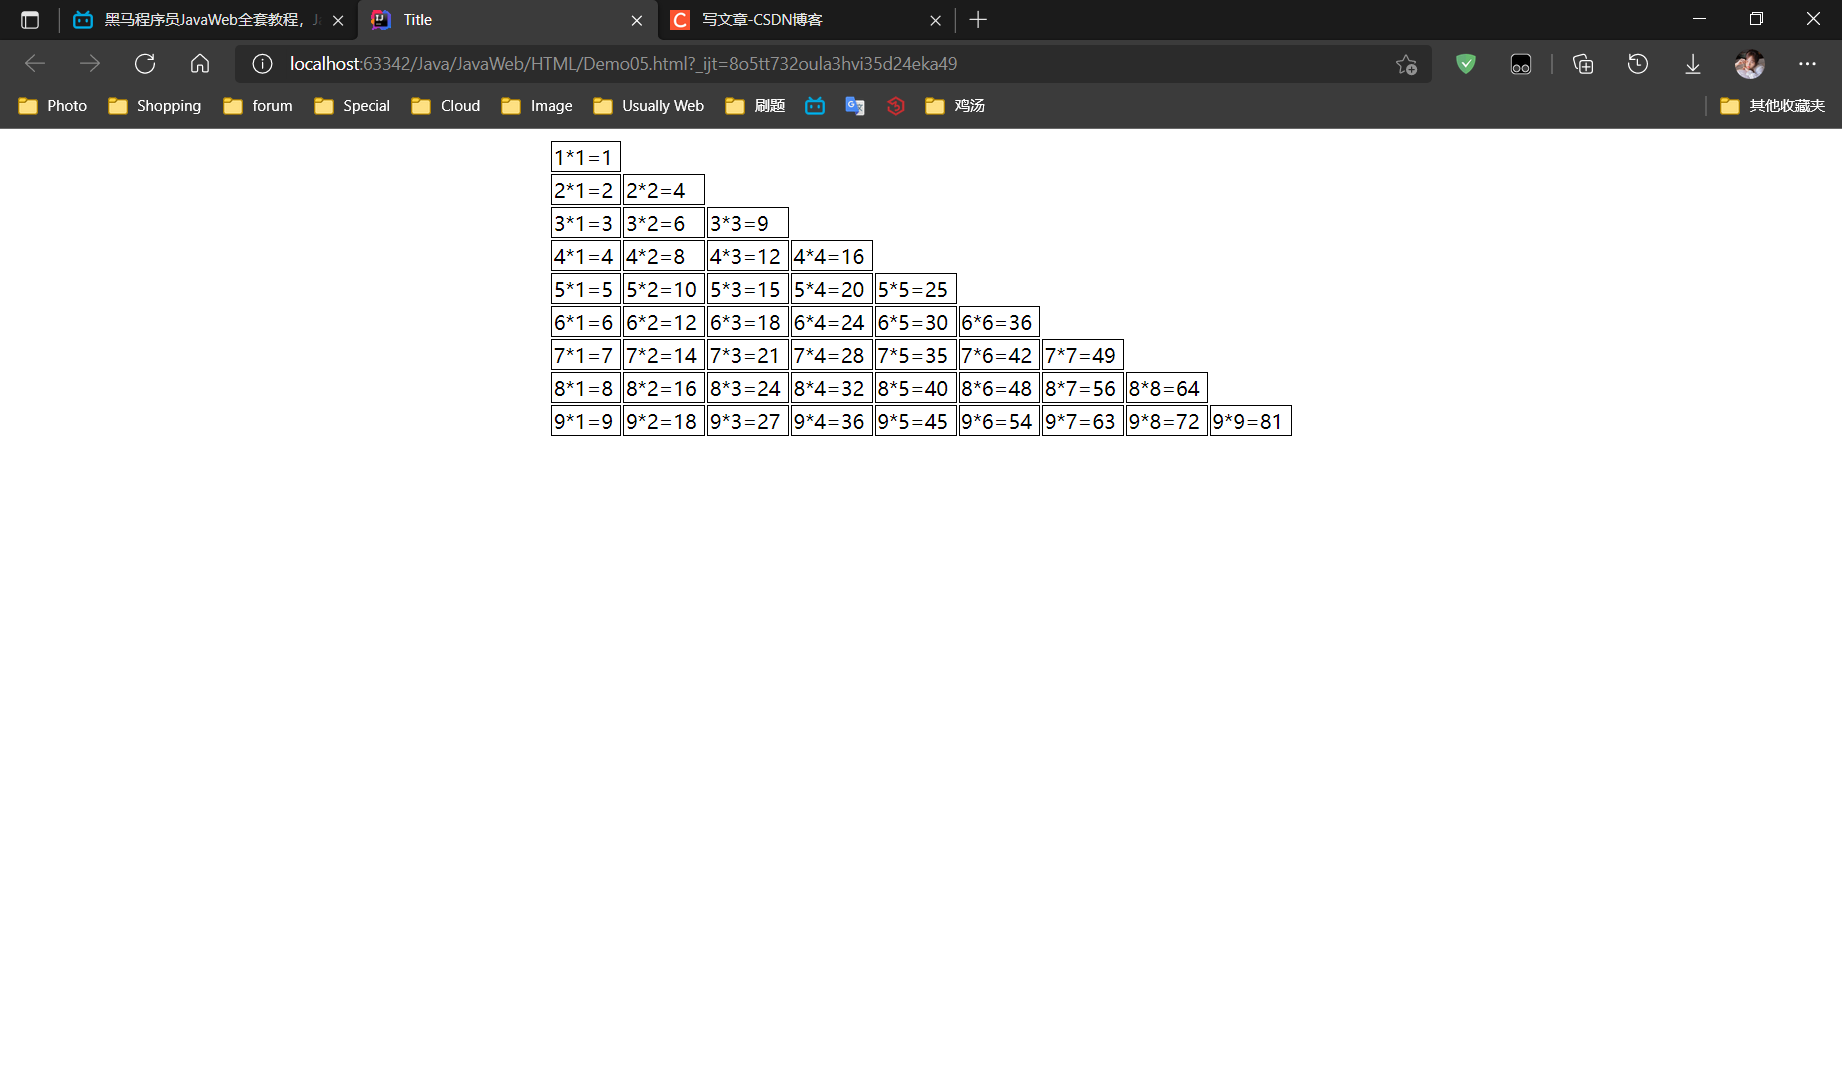This screenshot has width=1842, height=1080.
Task: Click the 3*1=3 table cell
Action: 586,223
